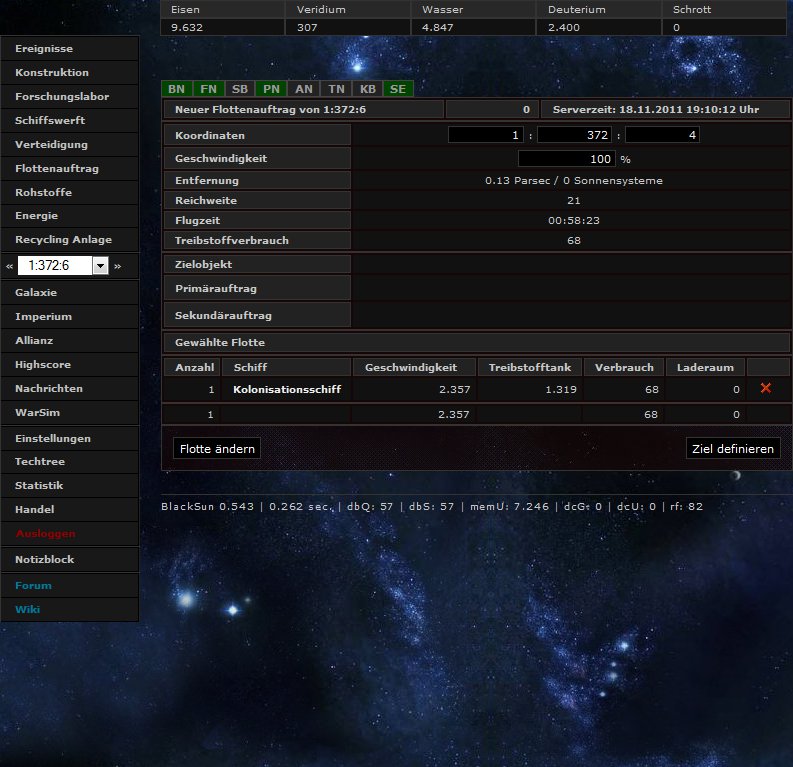Viewport: 793px width, 767px height.
Task: Switch to the AN tab
Action: tap(303, 89)
